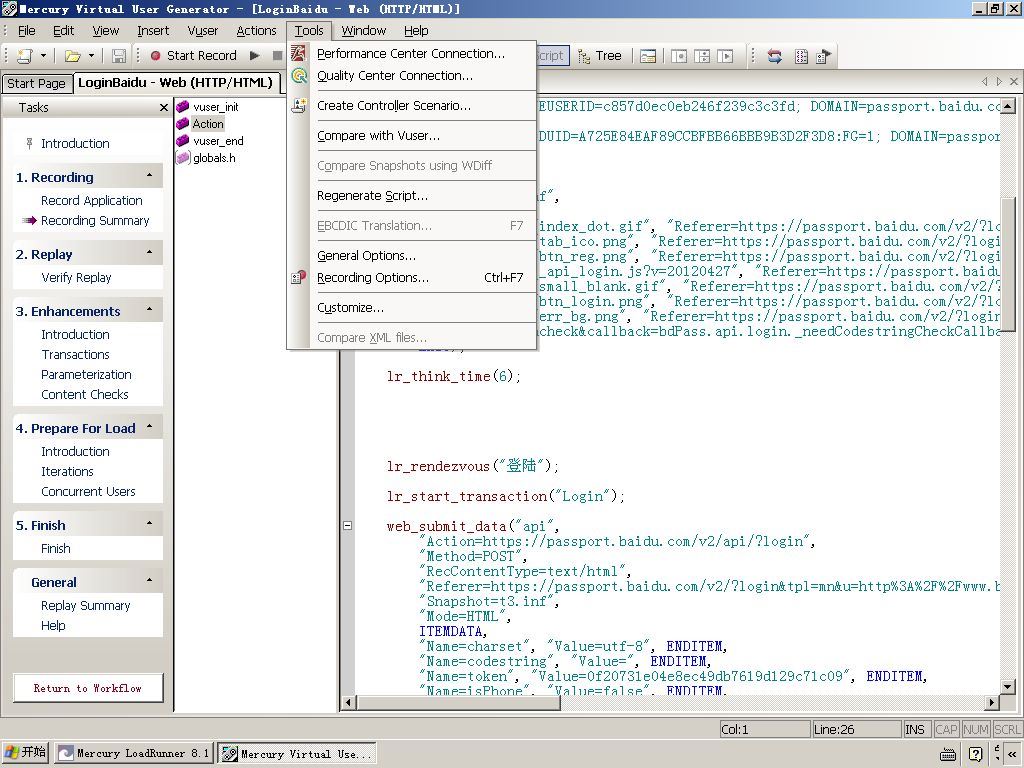The width and height of the screenshot is (1024, 768).
Task: Open the Parameterization task link
Action: pos(86,375)
